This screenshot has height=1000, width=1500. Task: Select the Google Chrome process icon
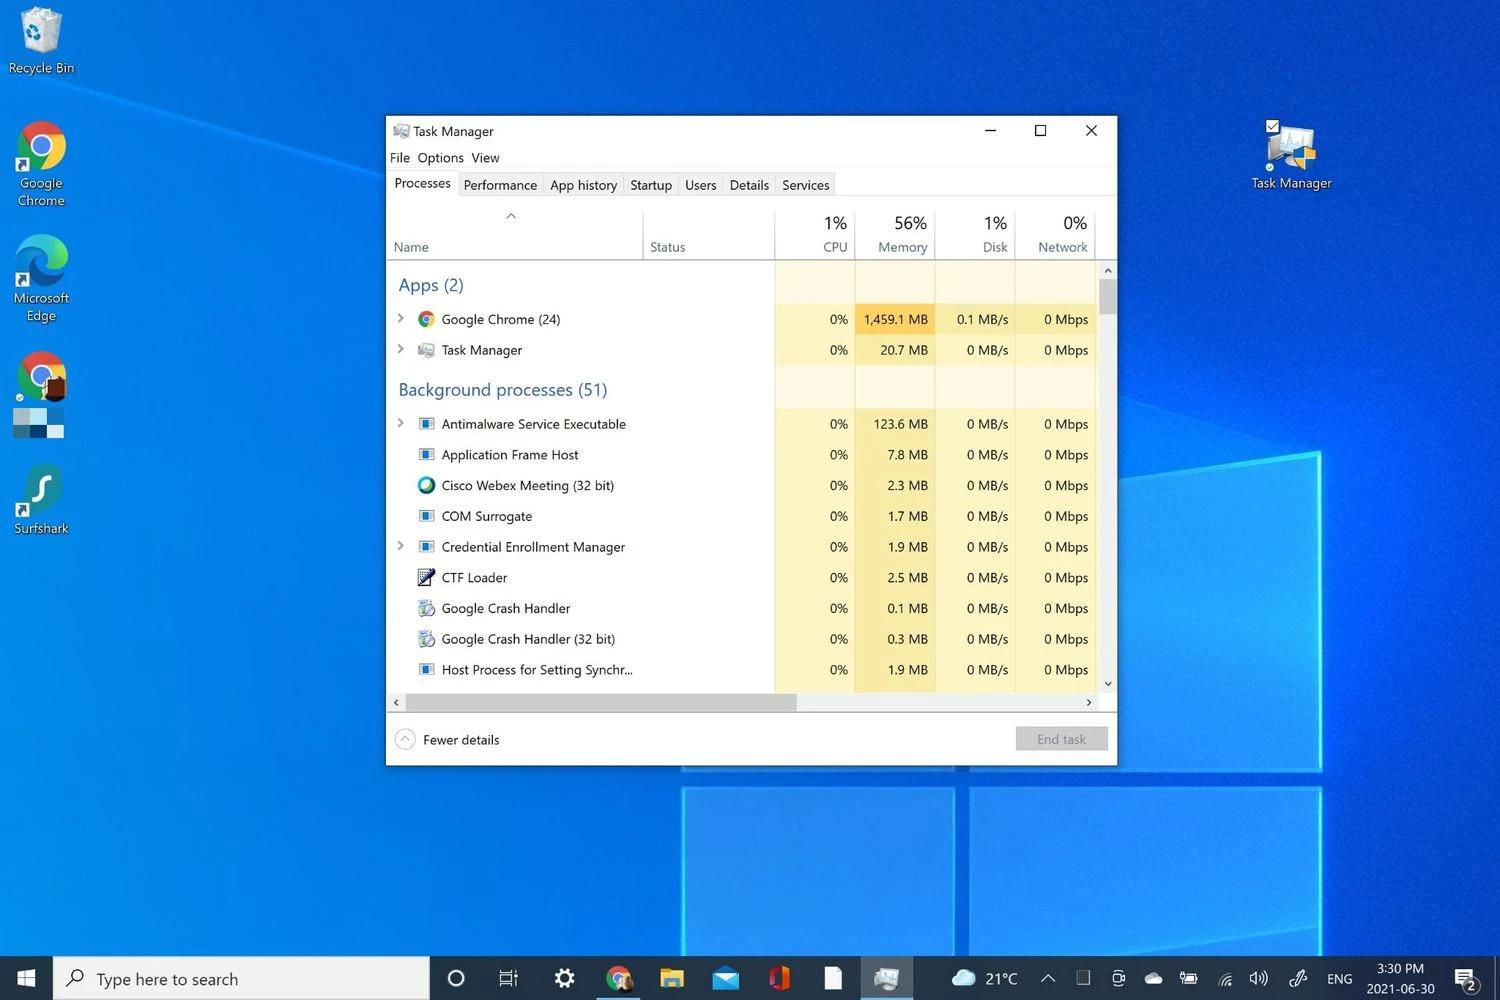(x=426, y=319)
